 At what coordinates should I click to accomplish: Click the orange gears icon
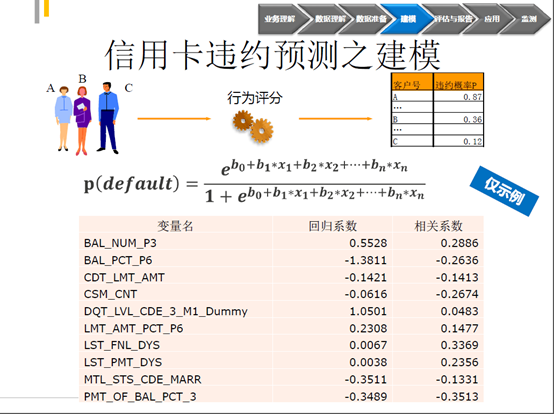point(253,126)
